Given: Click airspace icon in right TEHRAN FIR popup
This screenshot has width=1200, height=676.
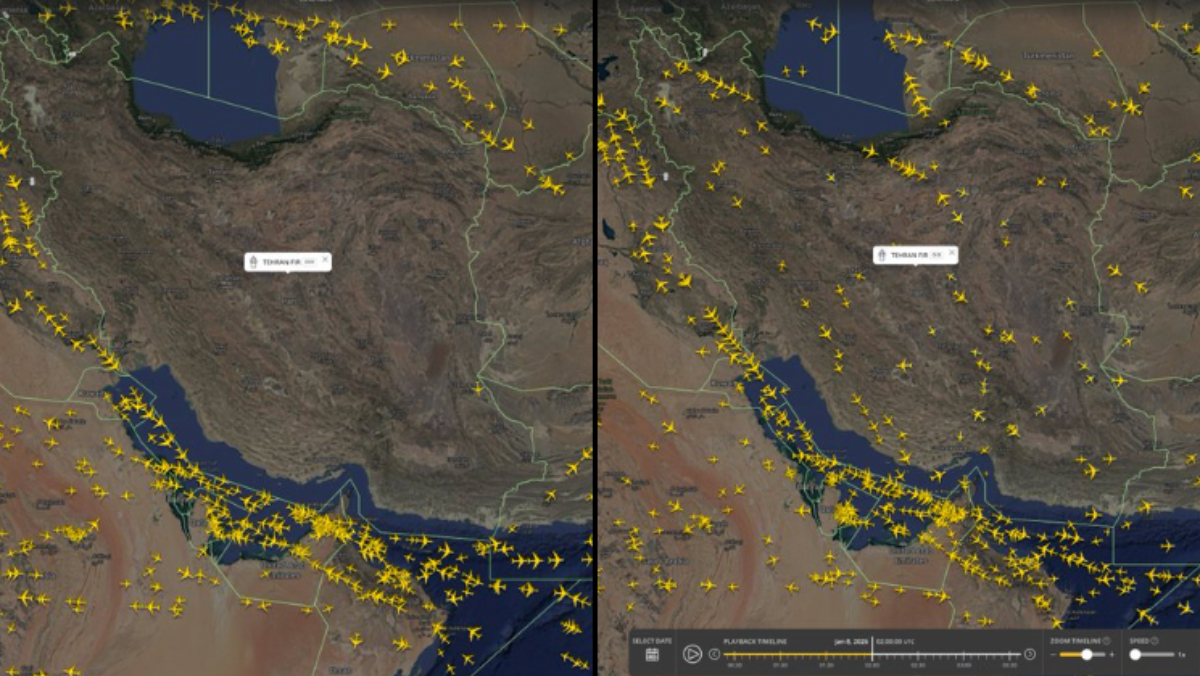Looking at the screenshot, I should 881,255.
